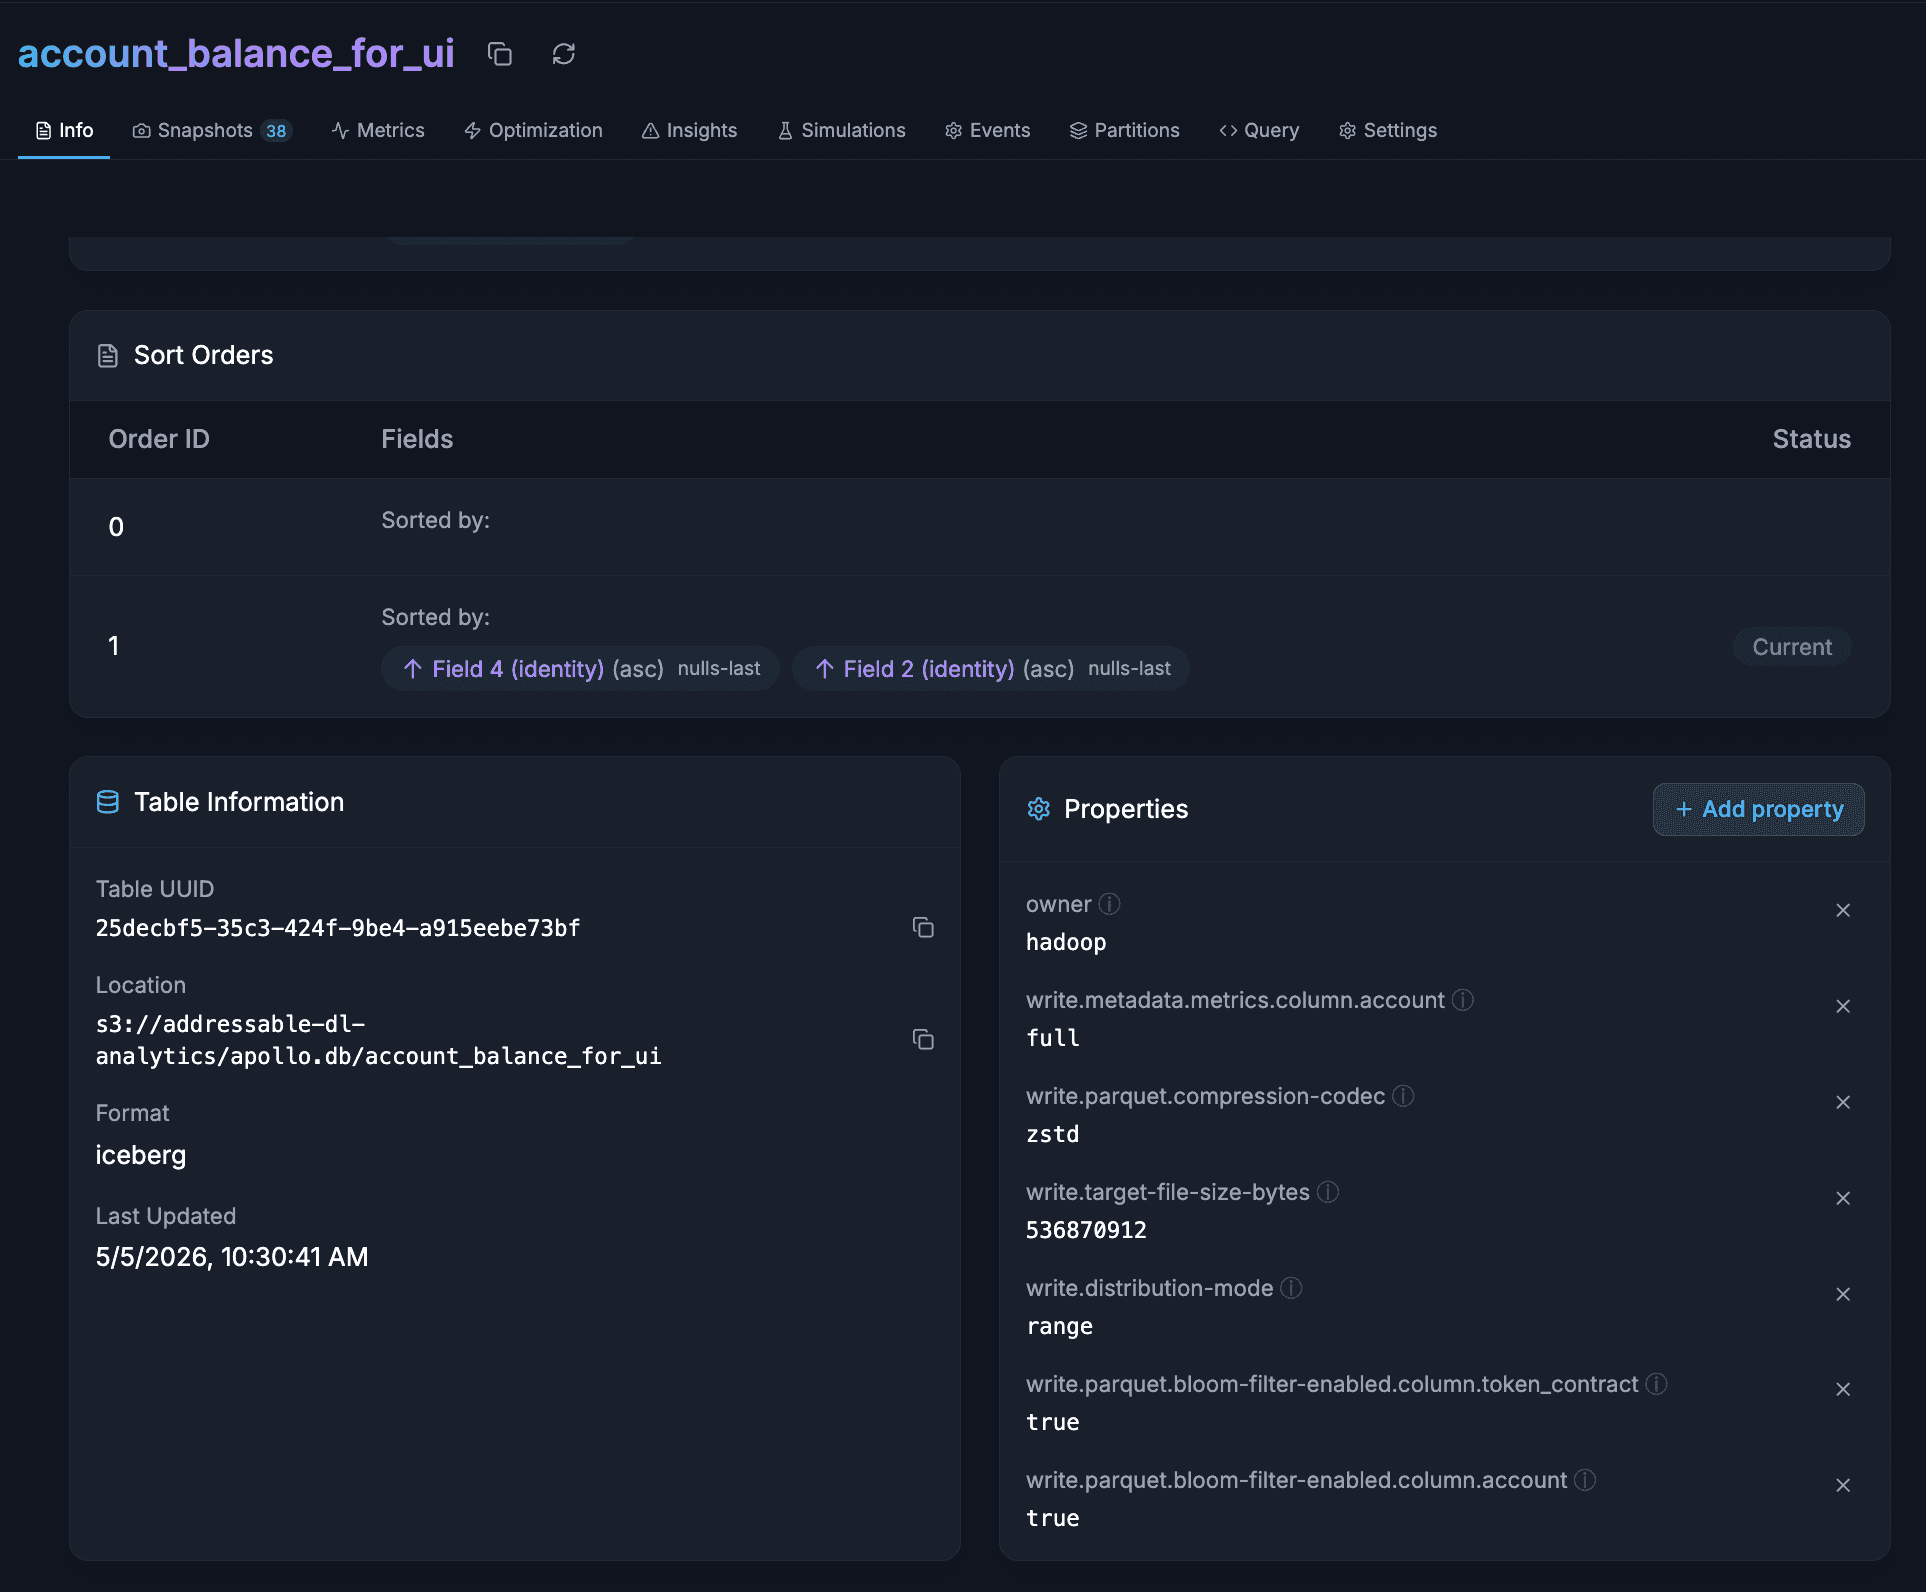Open the Simulations tab

pos(841,131)
